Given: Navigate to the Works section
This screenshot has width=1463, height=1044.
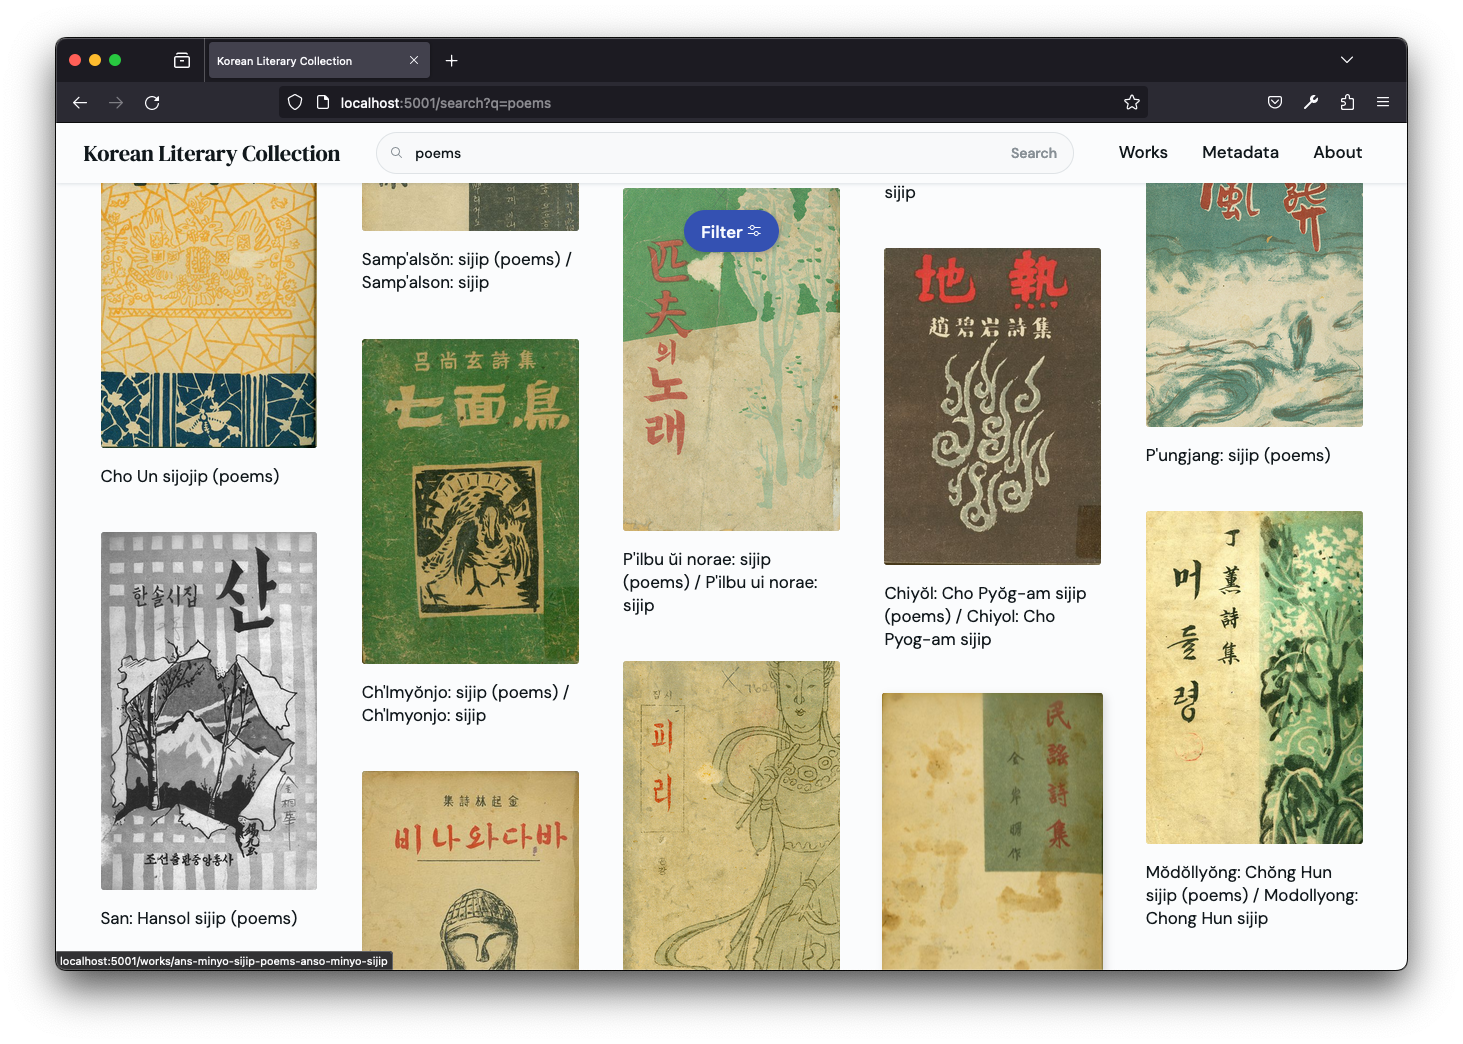Looking at the screenshot, I should 1143,152.
